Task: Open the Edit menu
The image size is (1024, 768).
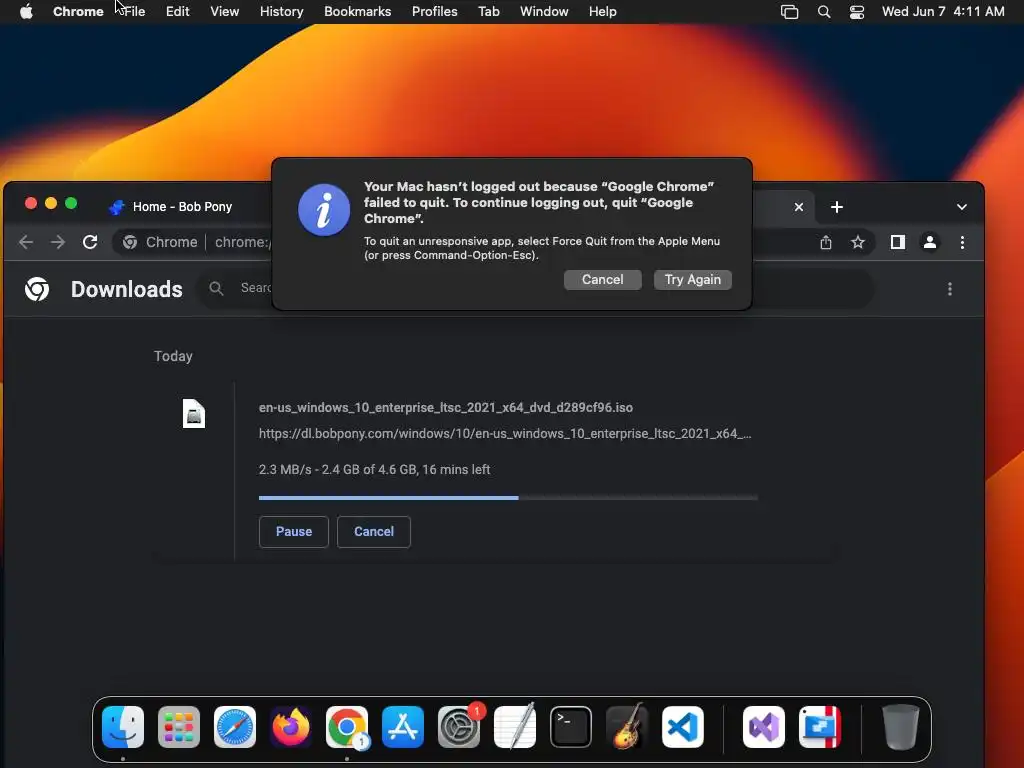Action: 178,11
